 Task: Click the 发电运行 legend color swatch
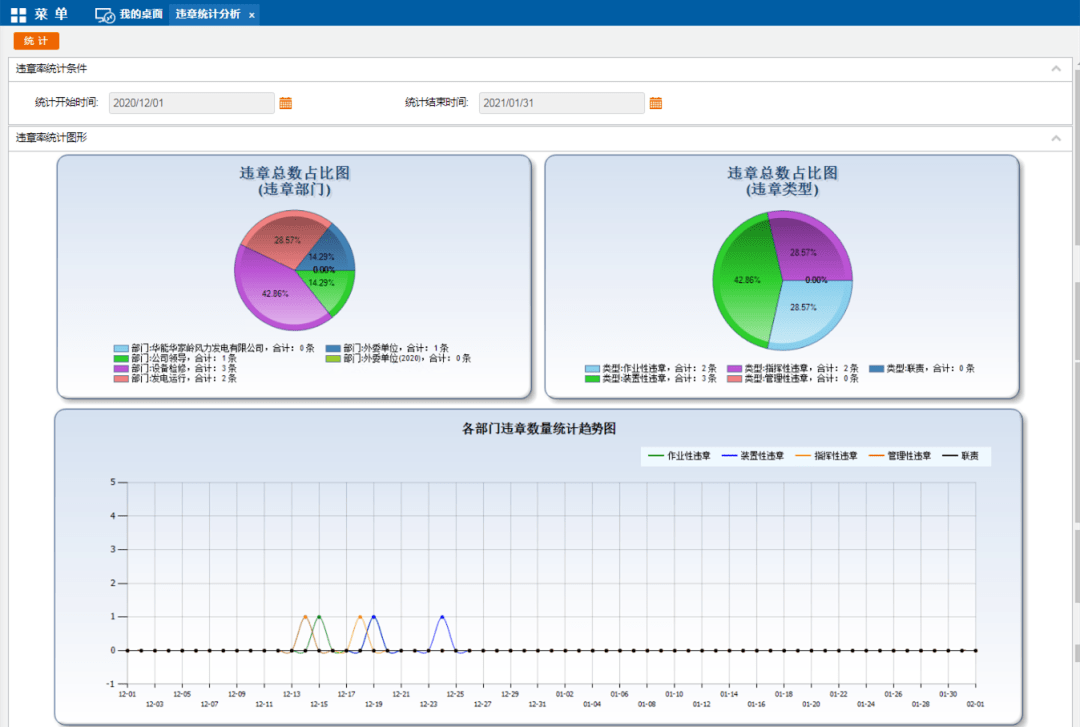point(121,378)
